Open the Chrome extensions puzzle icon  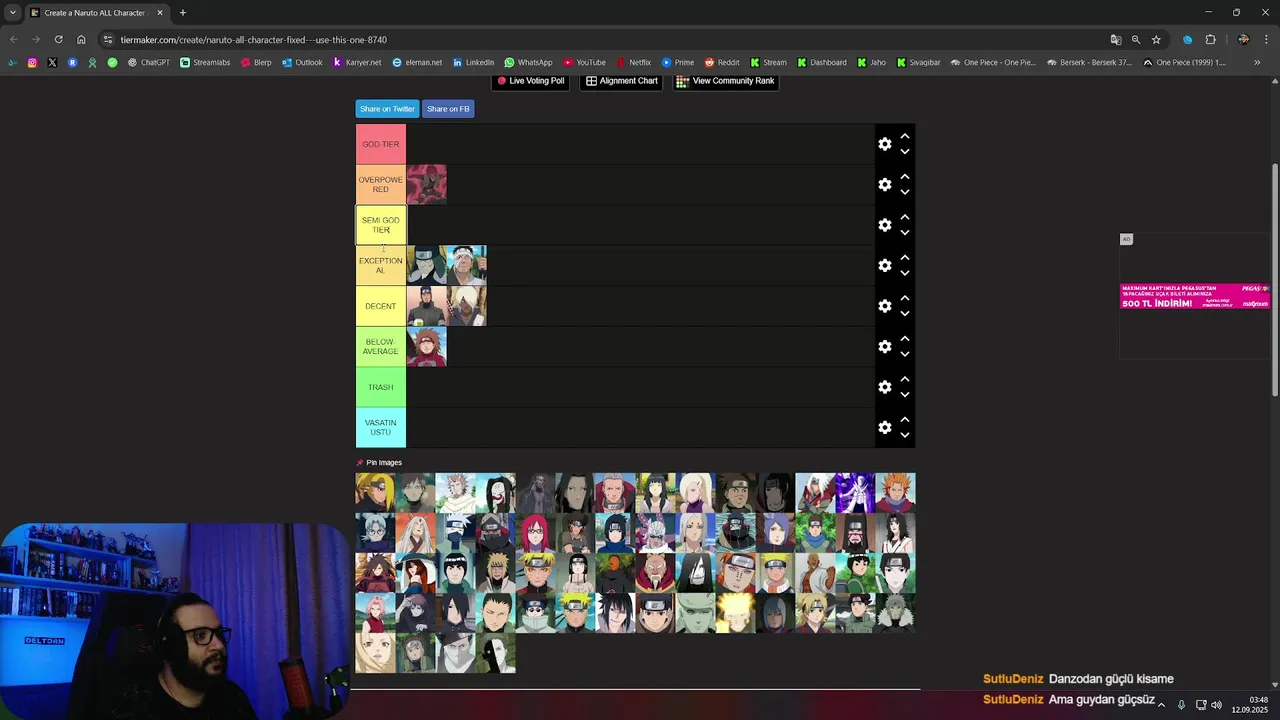pyautogui.click(x=1210, y=40)
